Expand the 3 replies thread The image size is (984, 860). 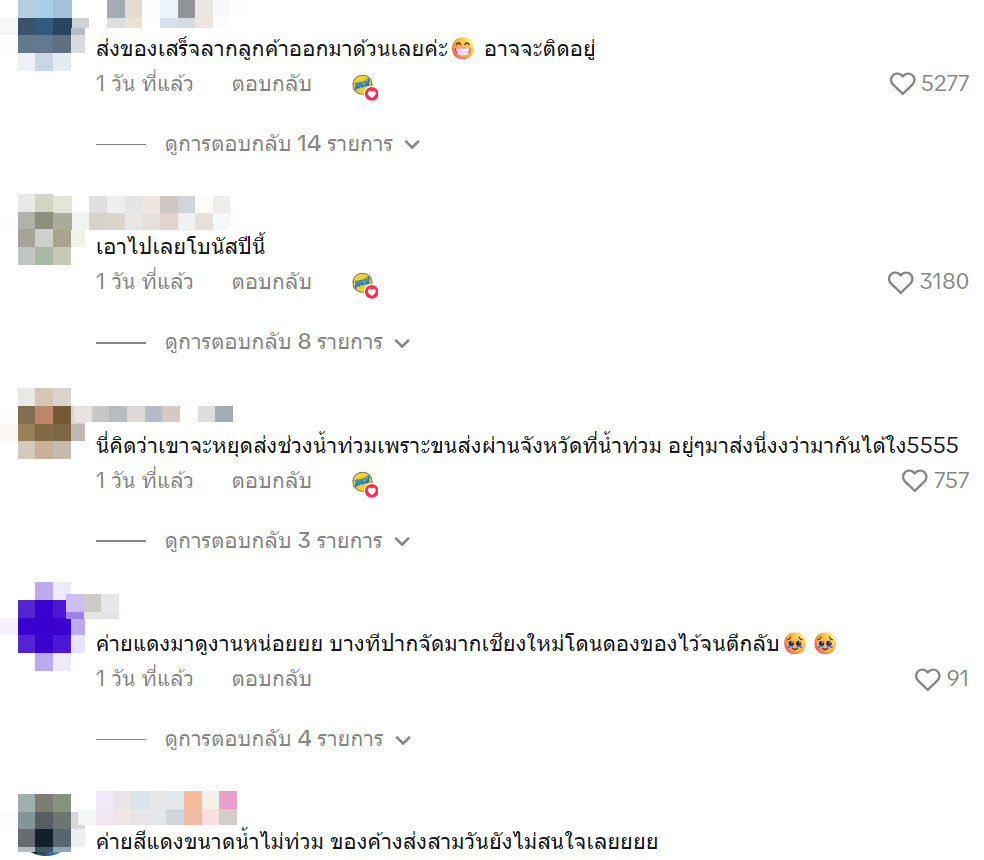[x=287, y=541]
